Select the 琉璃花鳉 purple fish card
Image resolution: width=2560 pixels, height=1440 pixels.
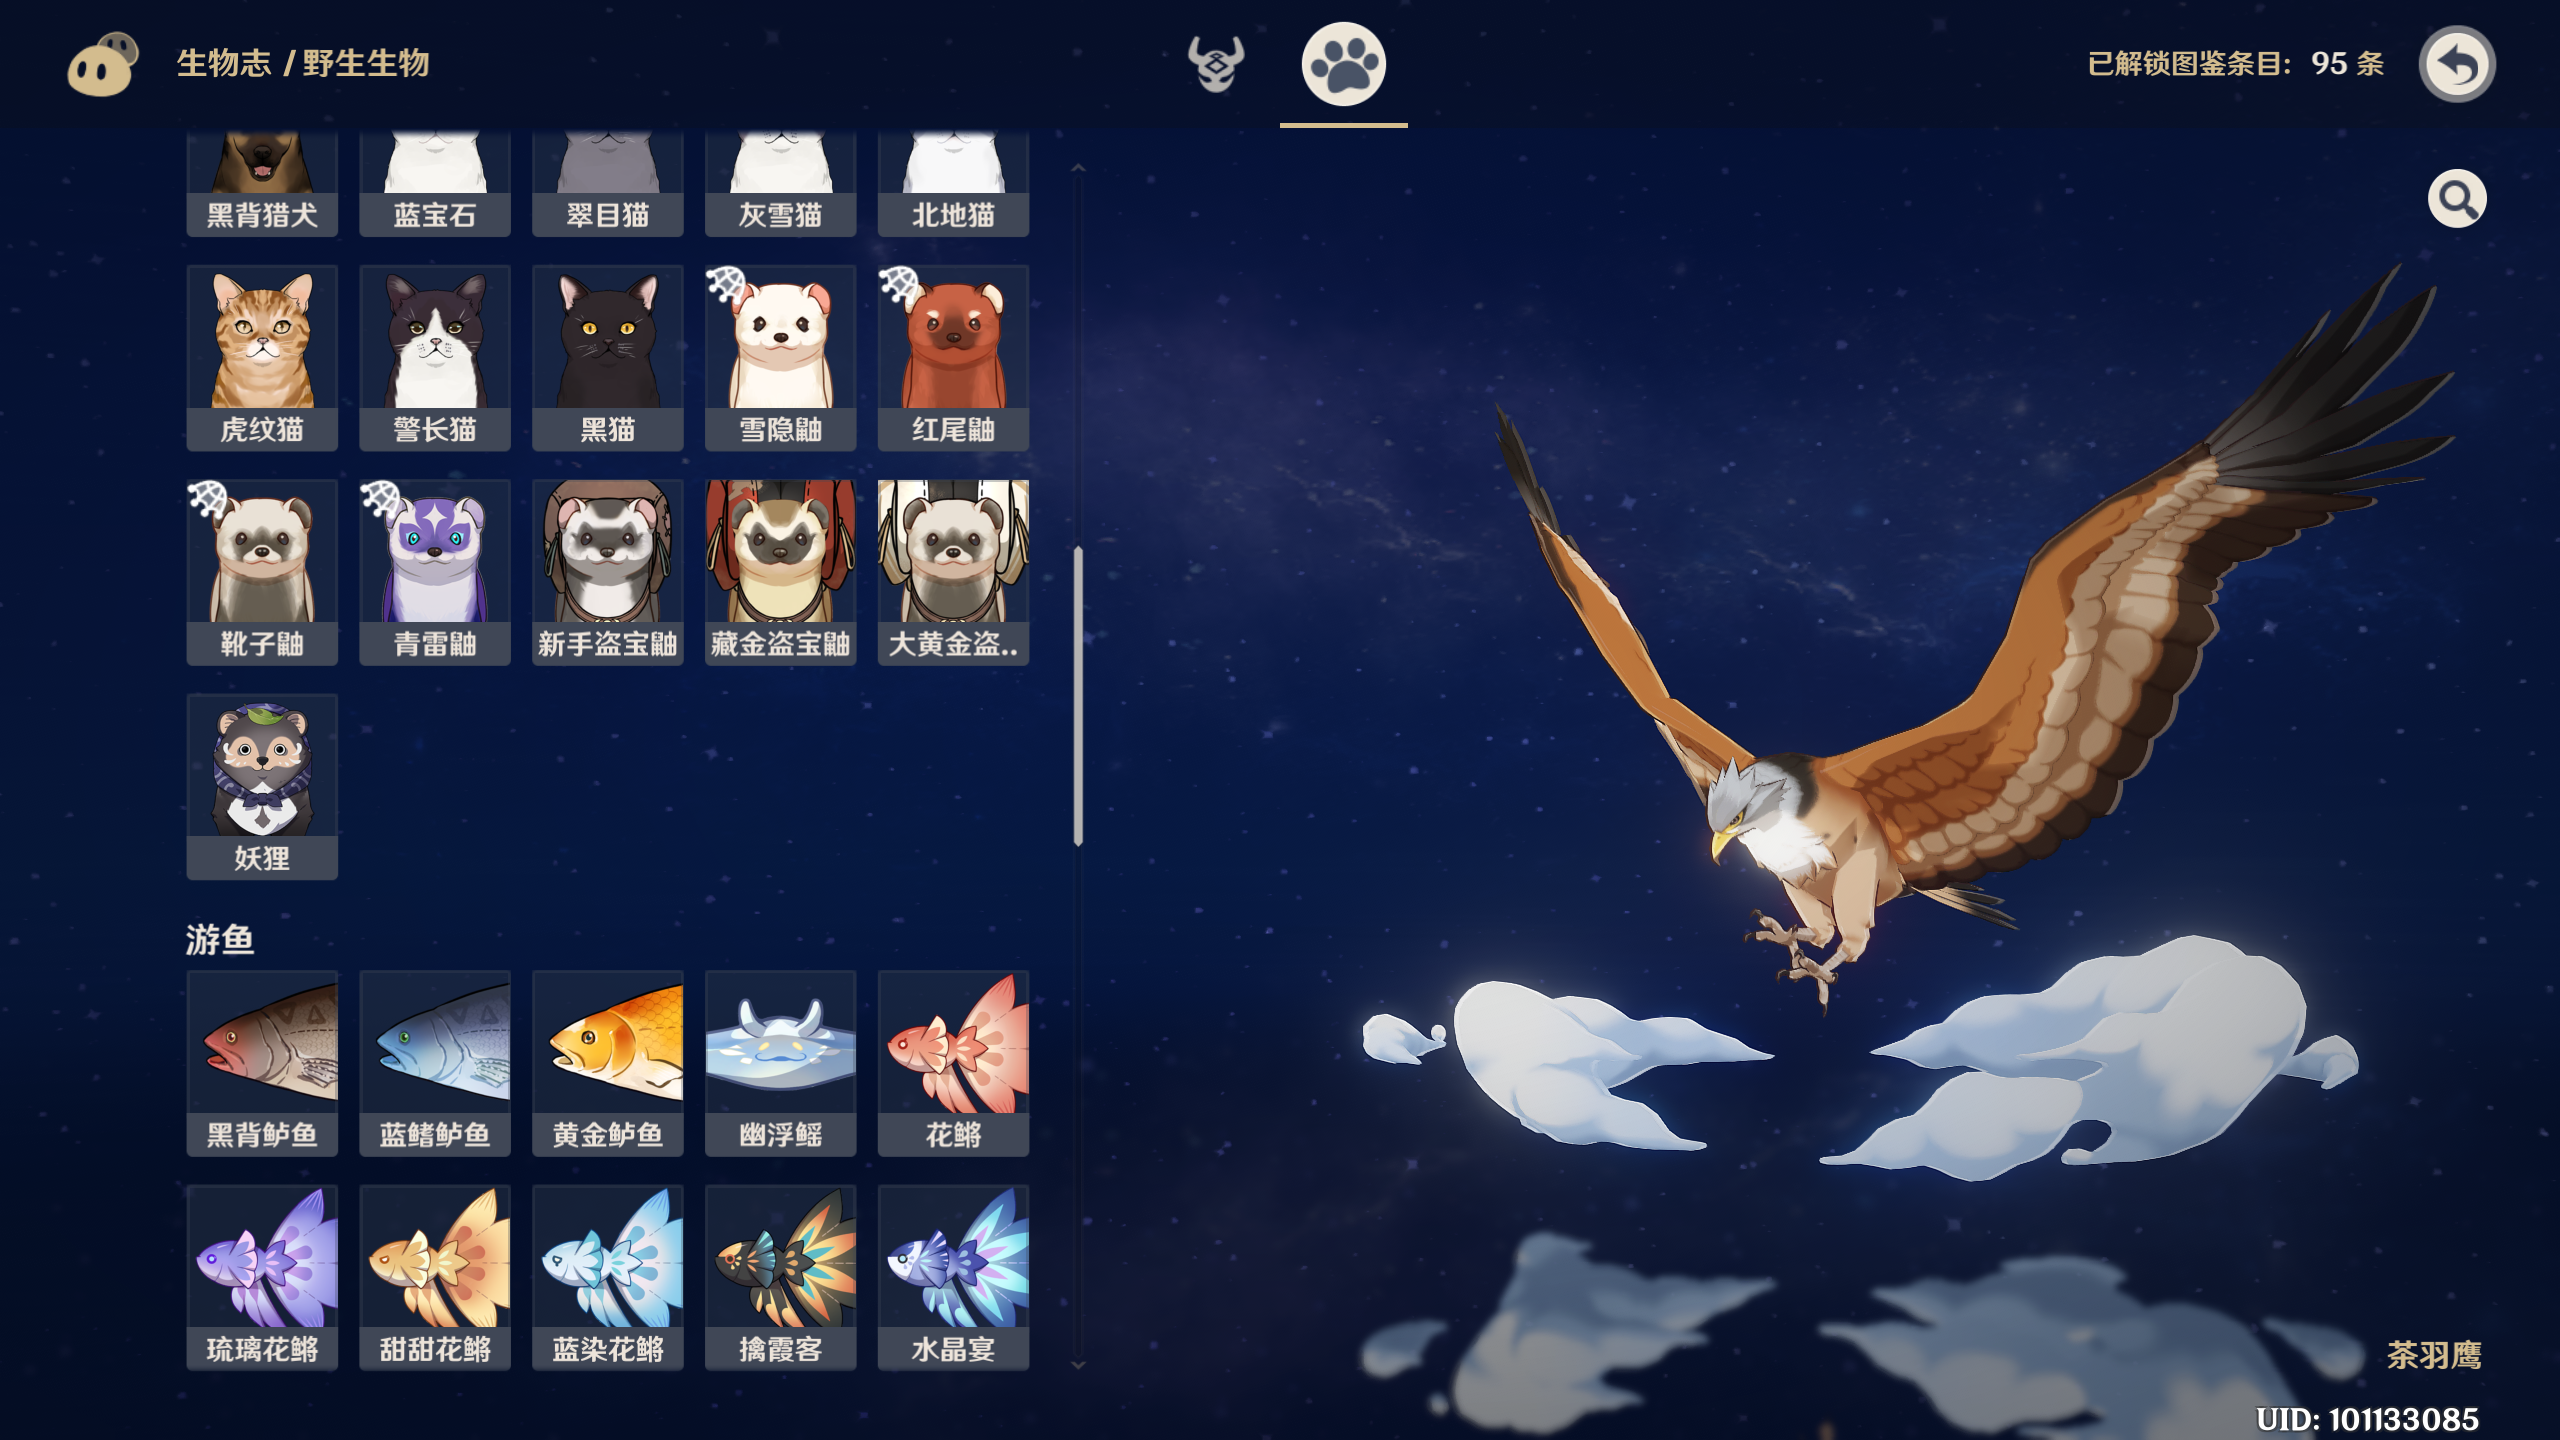click(262, 1278)
